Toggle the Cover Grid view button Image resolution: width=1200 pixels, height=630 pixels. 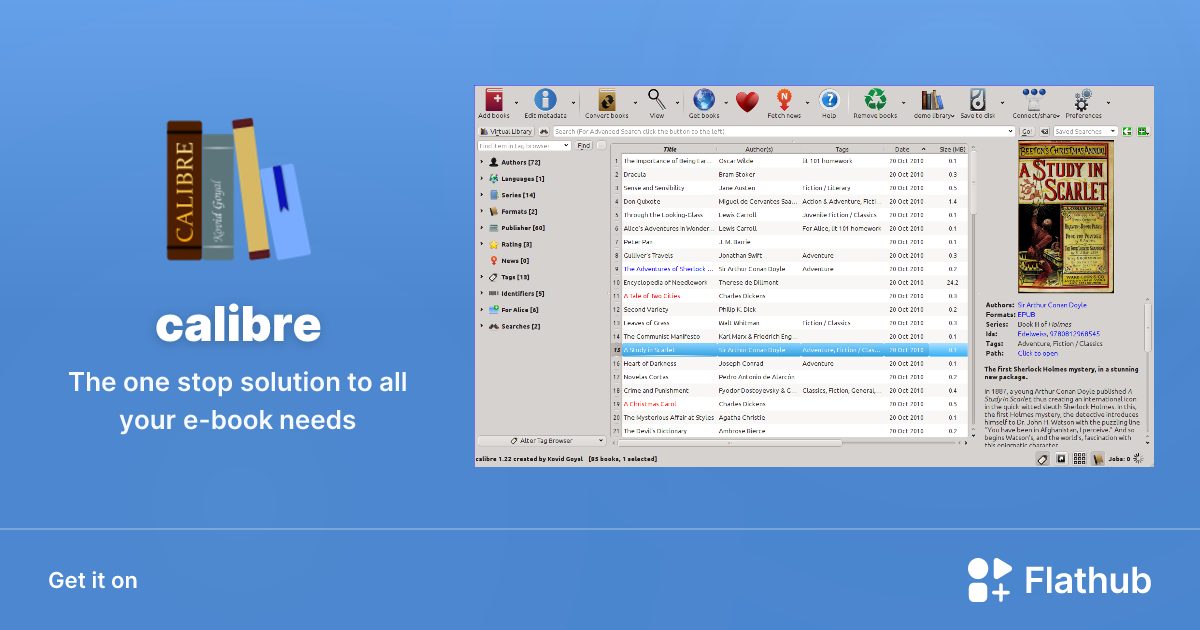point(1080,459)
